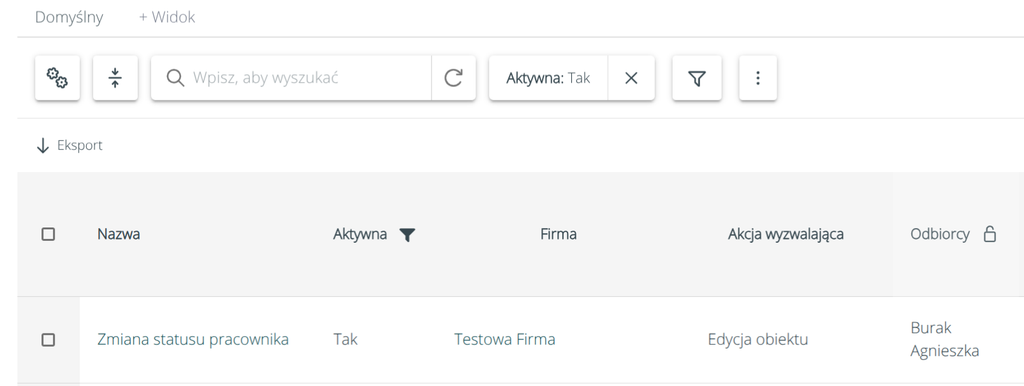Click the collapse rows icon

pos(116,78)
